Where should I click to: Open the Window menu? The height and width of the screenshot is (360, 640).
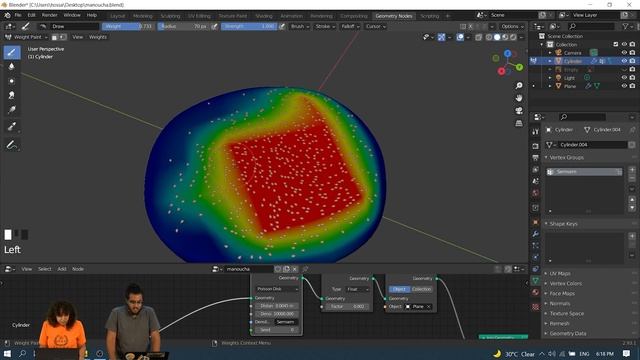coord(72,15)
